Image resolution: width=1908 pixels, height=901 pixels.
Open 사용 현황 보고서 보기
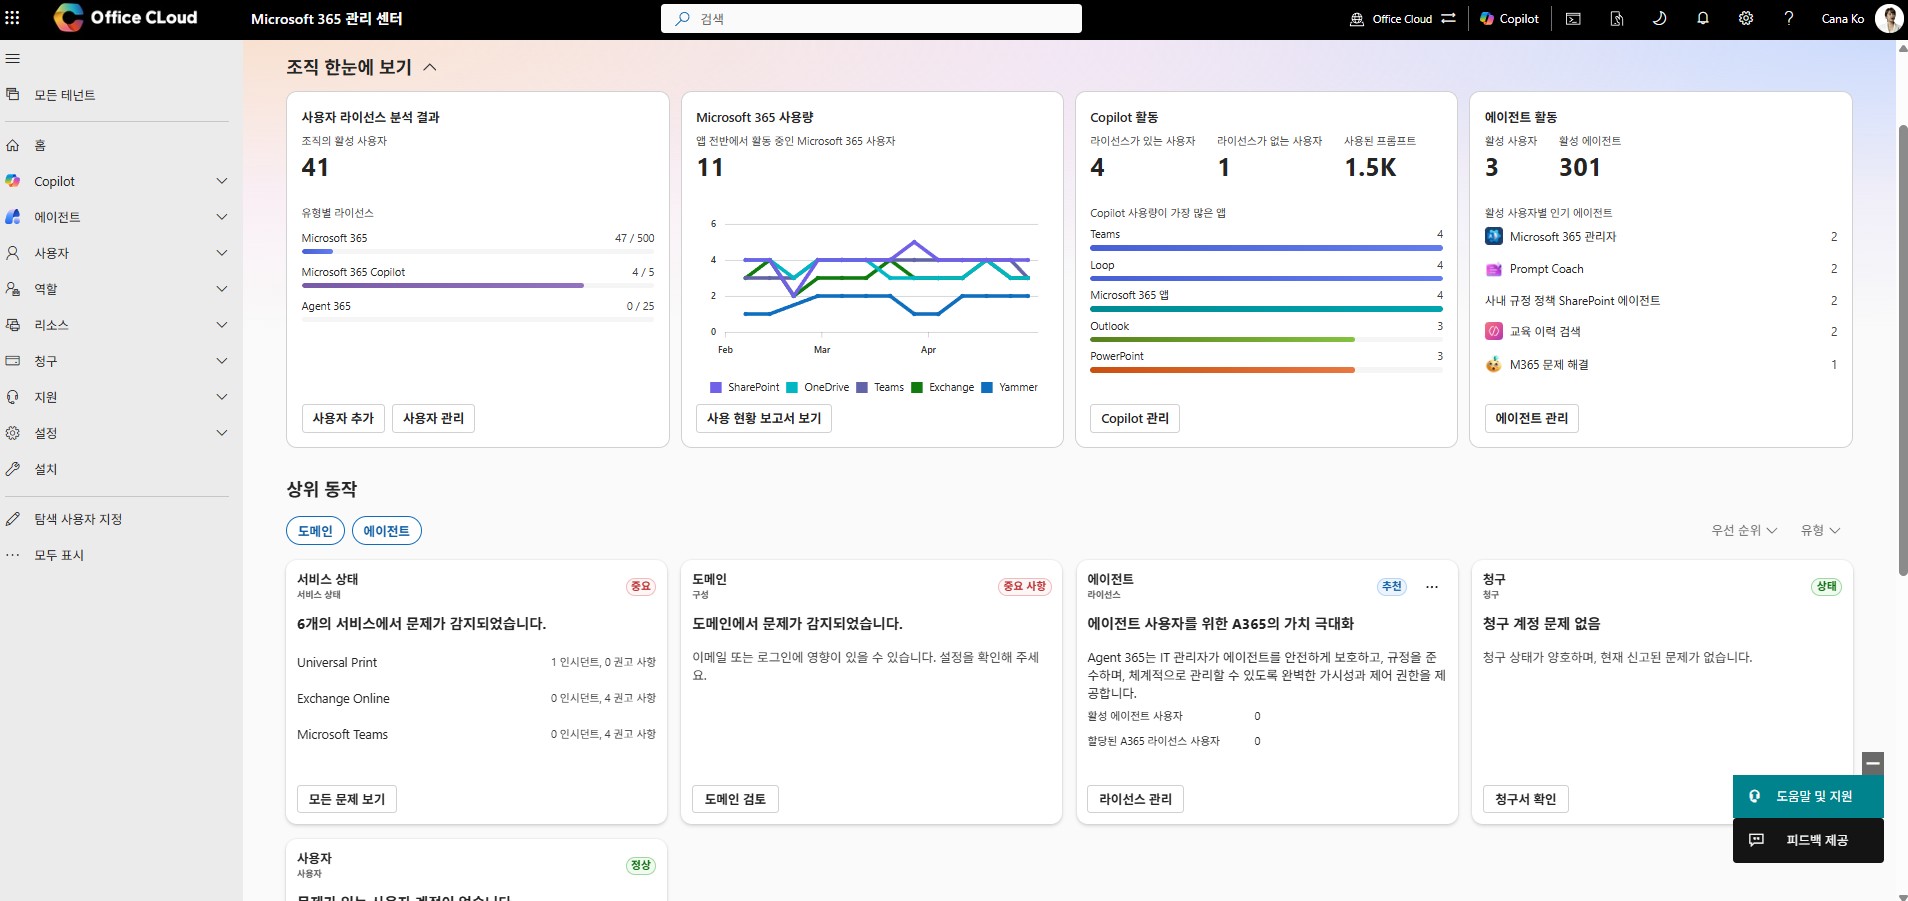point(764,418)
